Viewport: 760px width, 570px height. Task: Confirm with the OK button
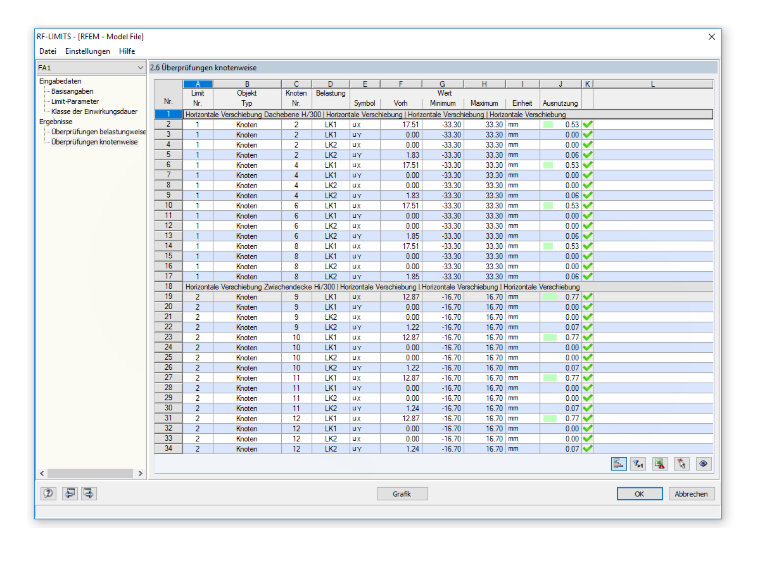click(x=639, y=494)
